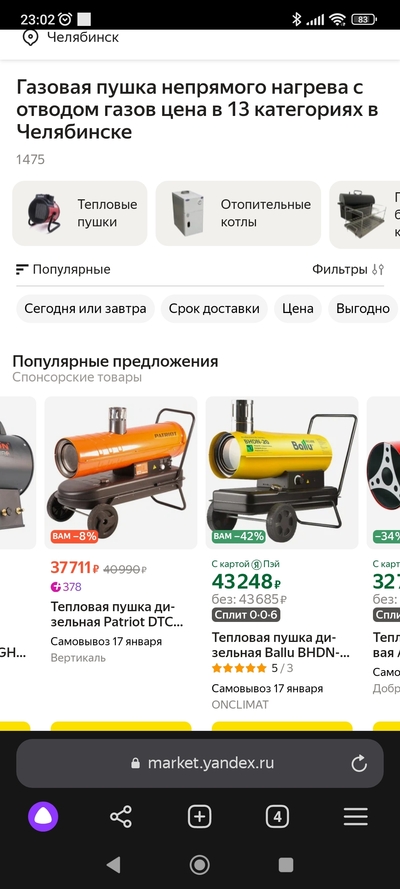Tap the Alice assistant icon
Image resolution: width=400 pixels, height=889 pixels.
click(x=43, y=816)
